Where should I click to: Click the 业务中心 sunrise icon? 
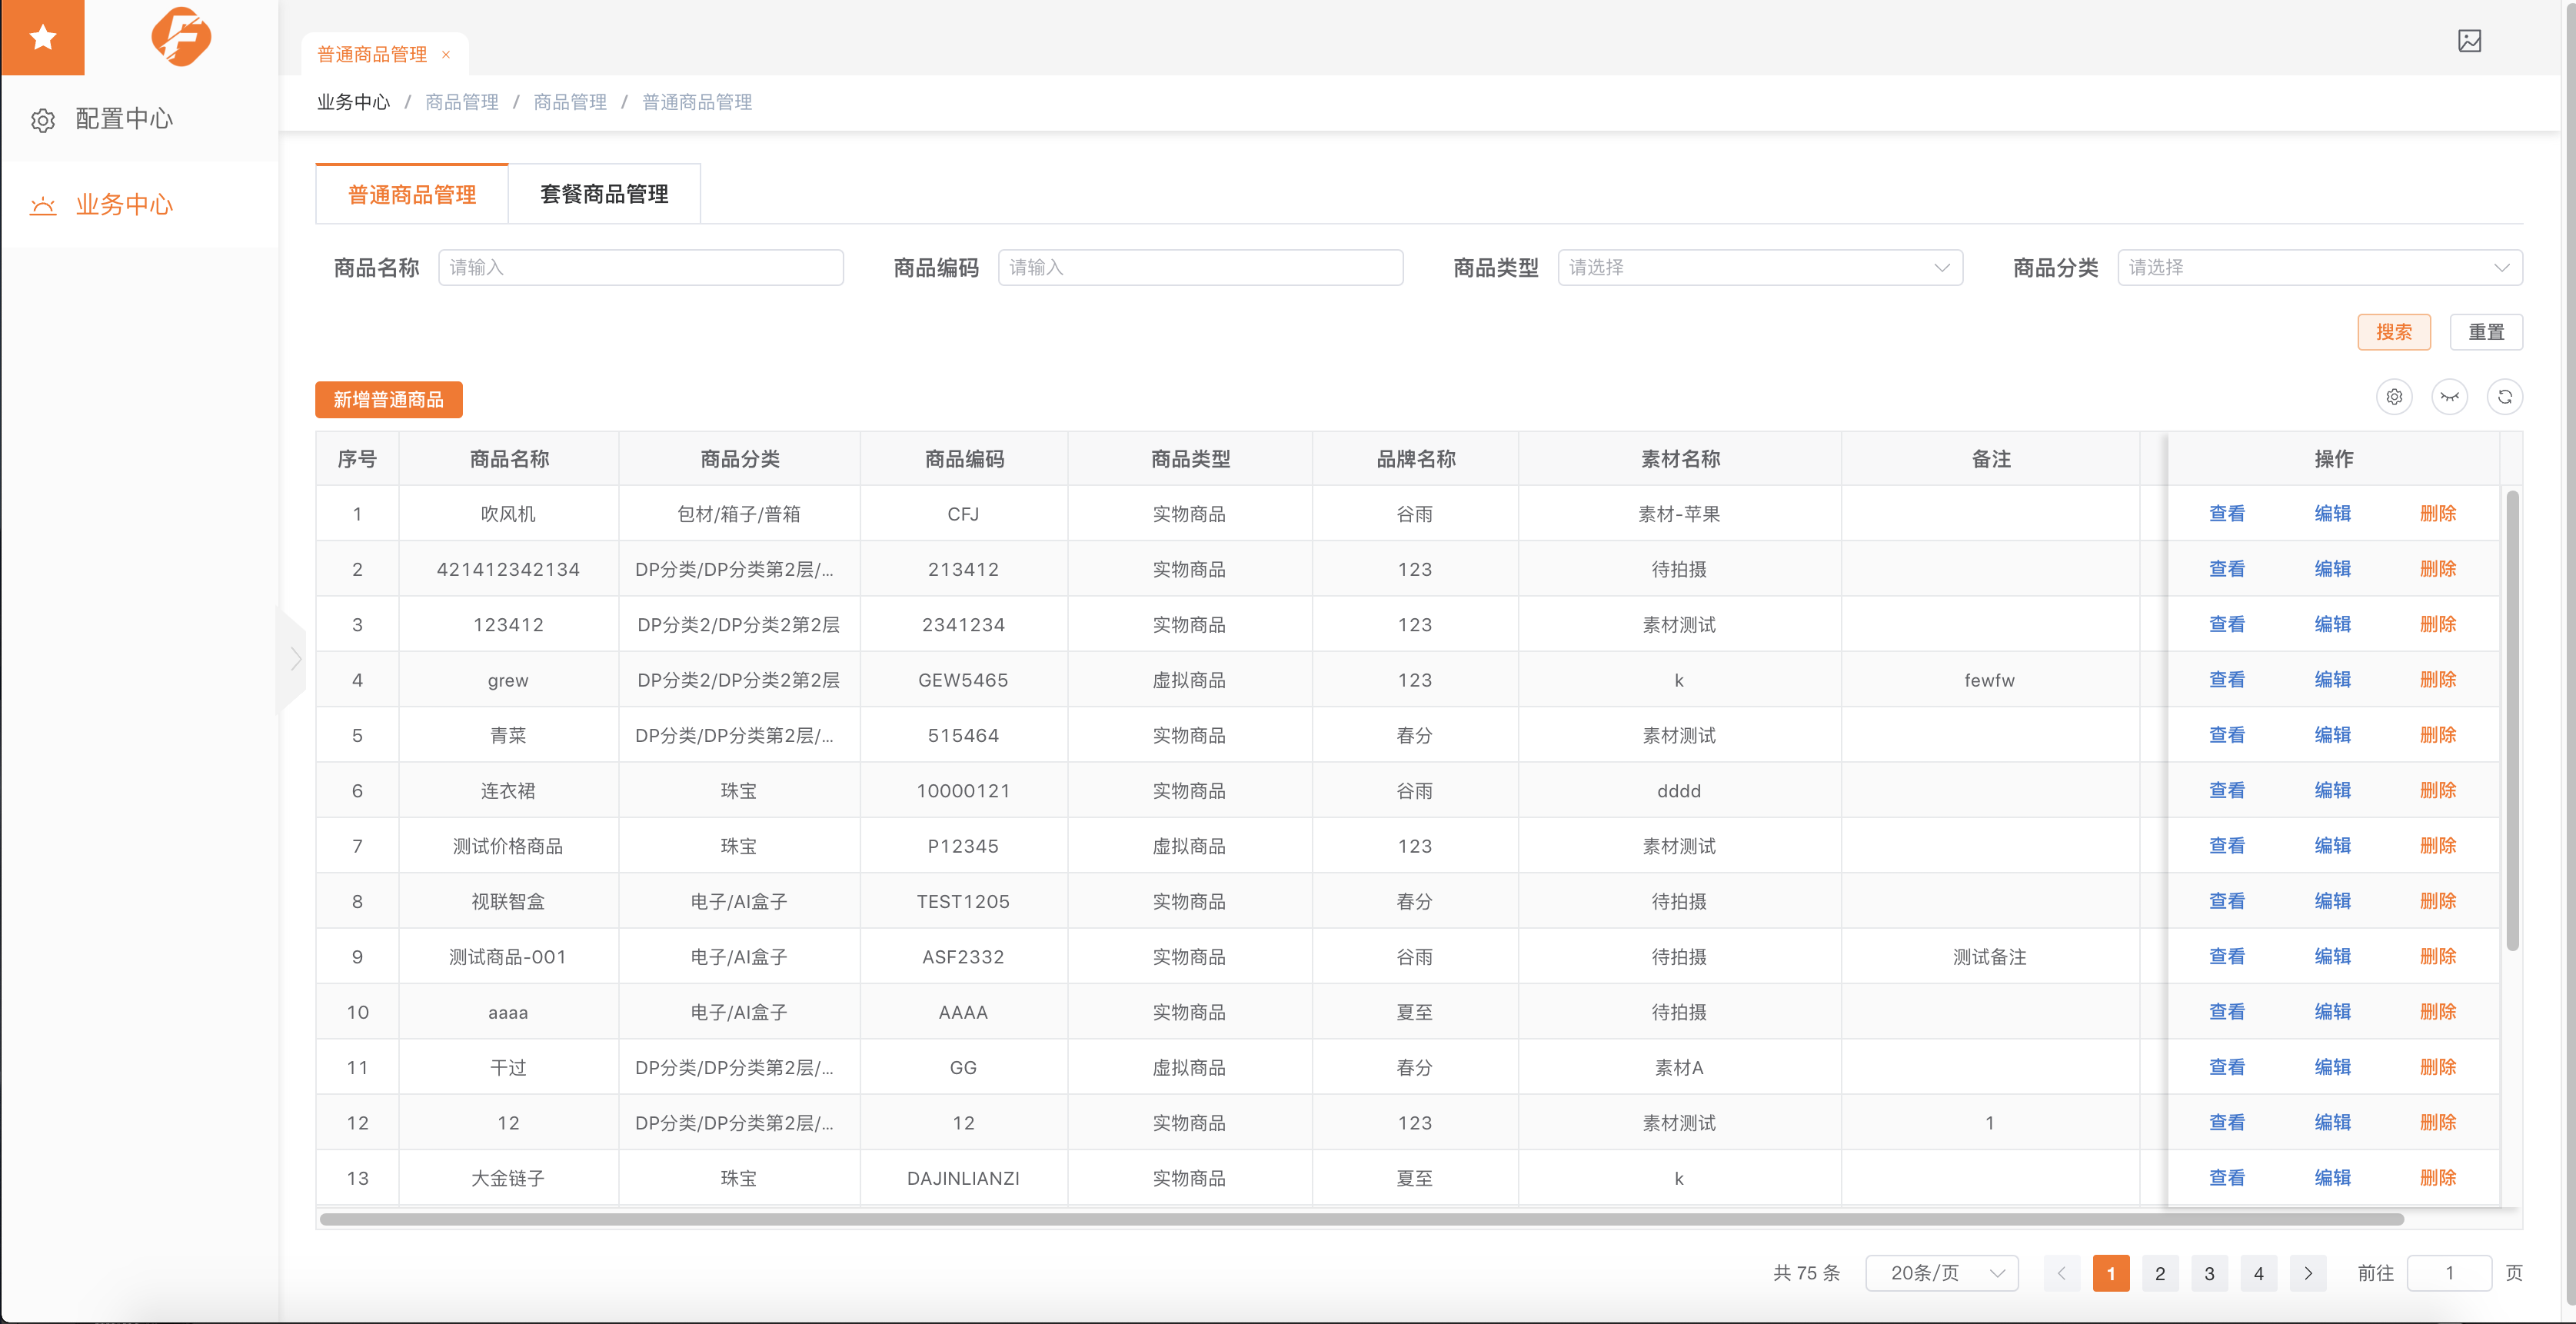coord(43,206)
